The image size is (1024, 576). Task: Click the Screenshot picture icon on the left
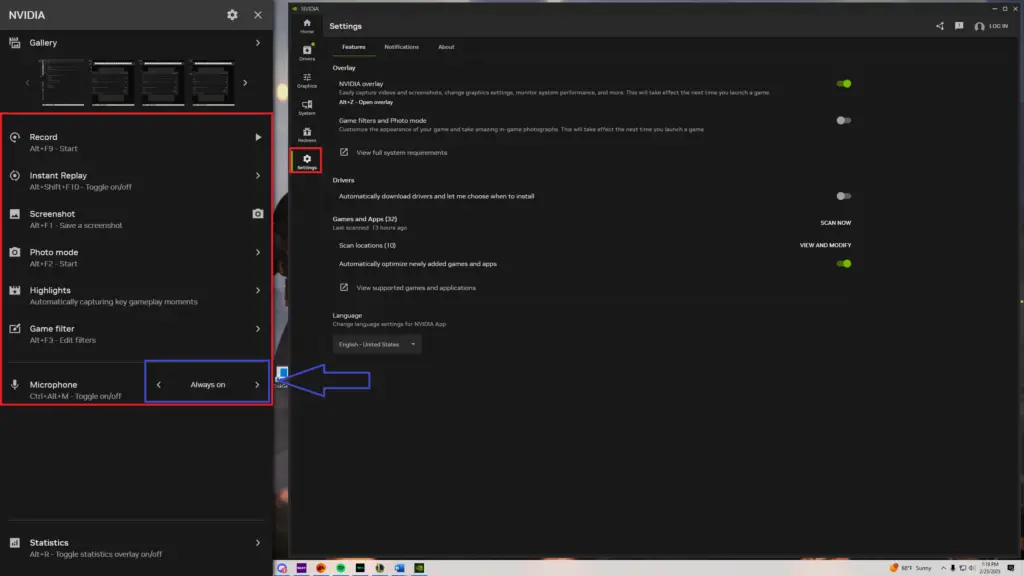tap(14, 214)
